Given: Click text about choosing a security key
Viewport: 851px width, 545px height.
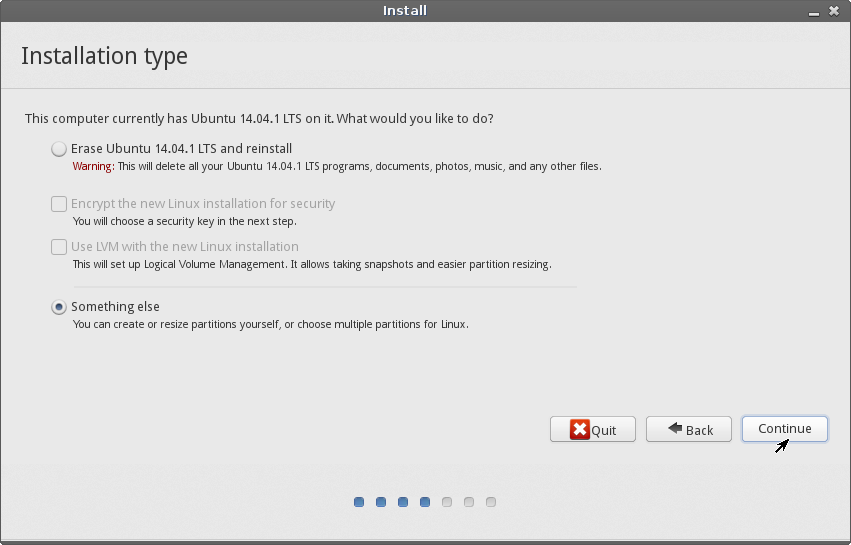Looking at the screenshot, I should click(185, 221).
